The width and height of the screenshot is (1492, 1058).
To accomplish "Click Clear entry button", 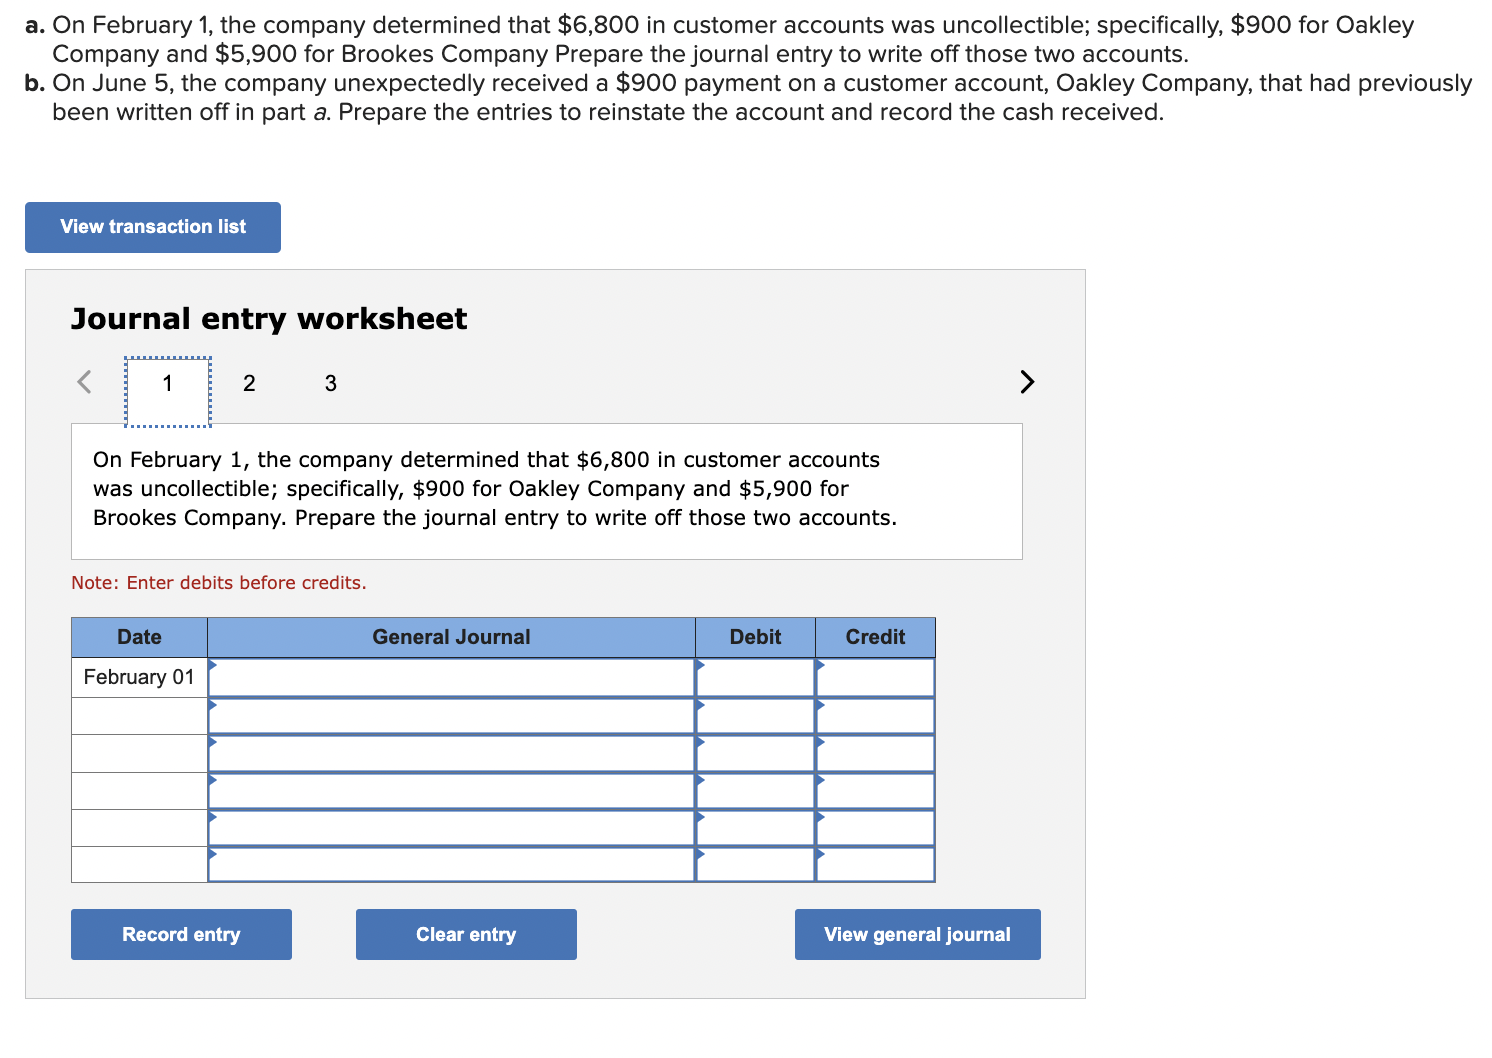I will (466, 934).
